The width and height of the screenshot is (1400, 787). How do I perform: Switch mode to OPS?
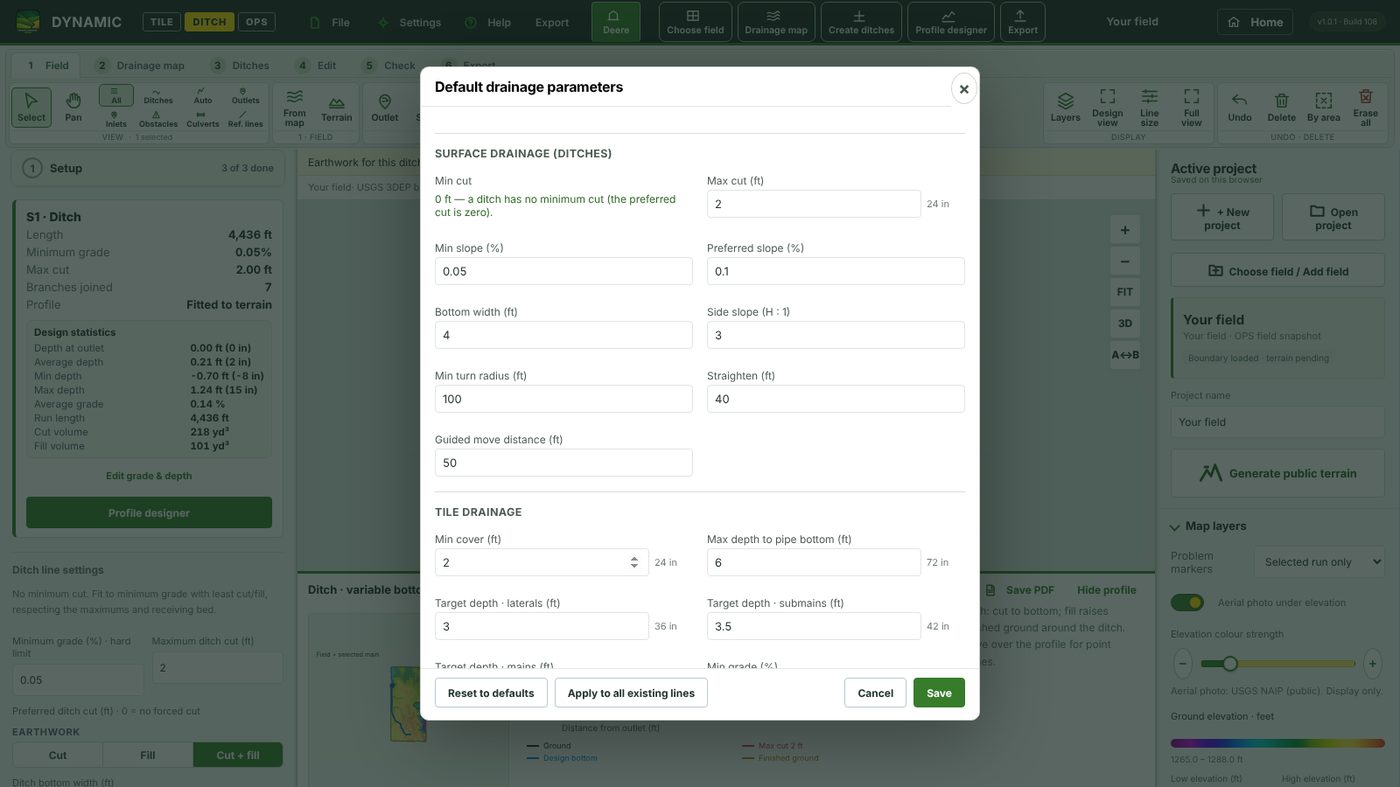257,22
